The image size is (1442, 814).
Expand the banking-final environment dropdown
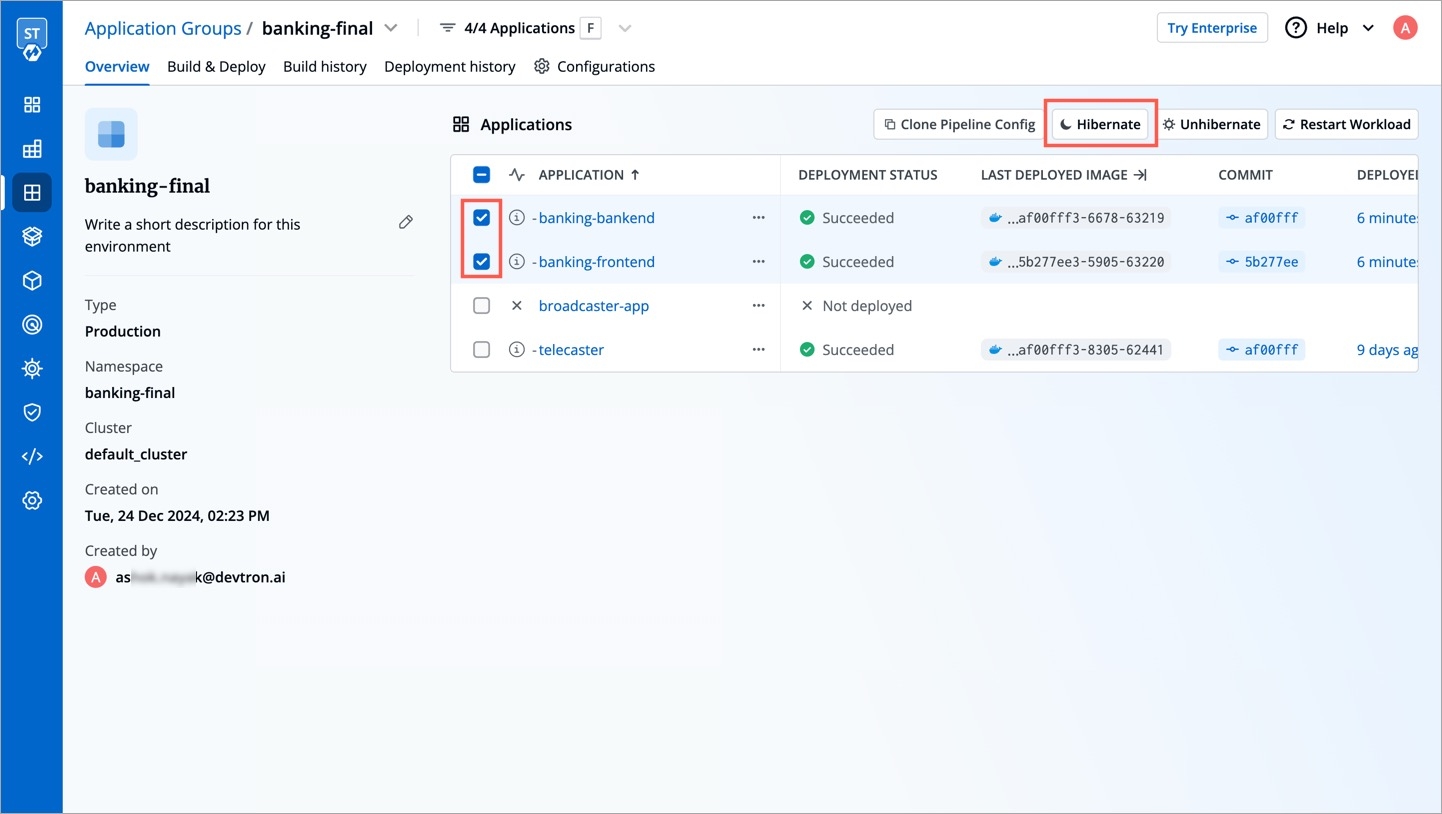tap(391, 28)
